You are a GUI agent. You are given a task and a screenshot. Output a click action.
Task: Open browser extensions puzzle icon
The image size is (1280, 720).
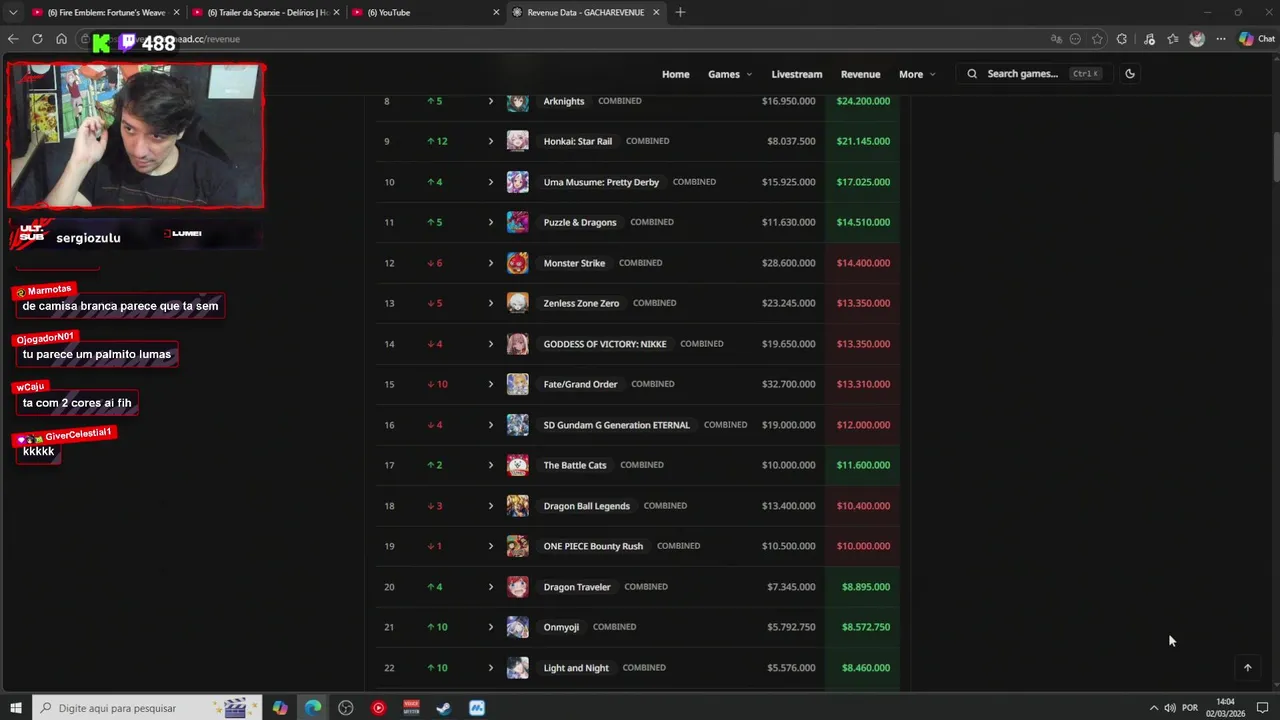1122,39
